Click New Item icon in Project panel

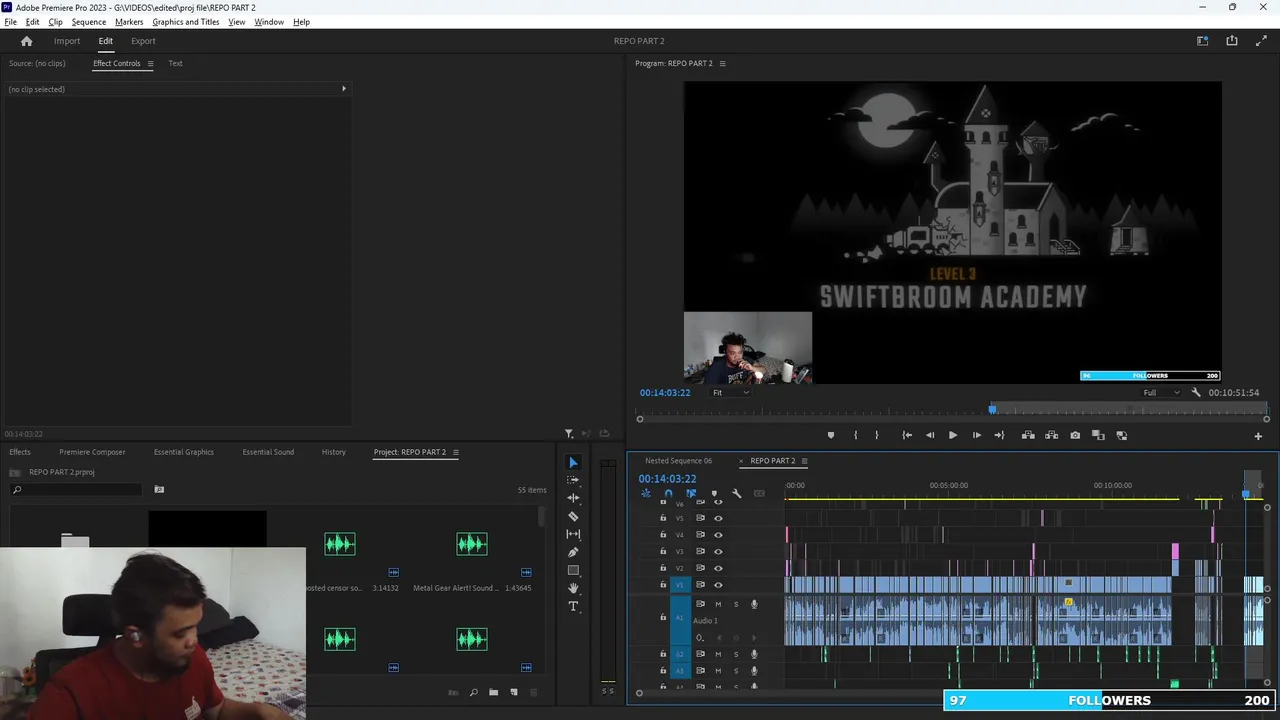click(514, 692)
